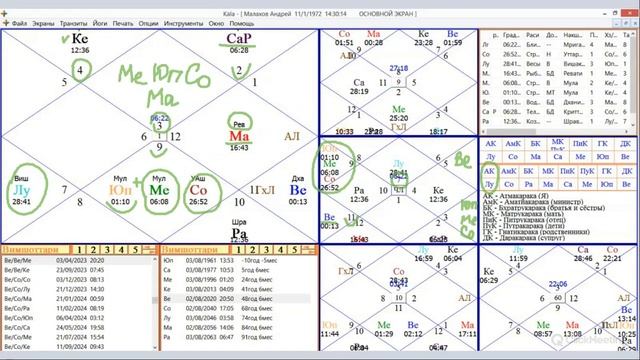Open Вимшоттари selector above the Юп 1961 list
The width and height of the screenshot is (640, 360).
pos(195,249)
